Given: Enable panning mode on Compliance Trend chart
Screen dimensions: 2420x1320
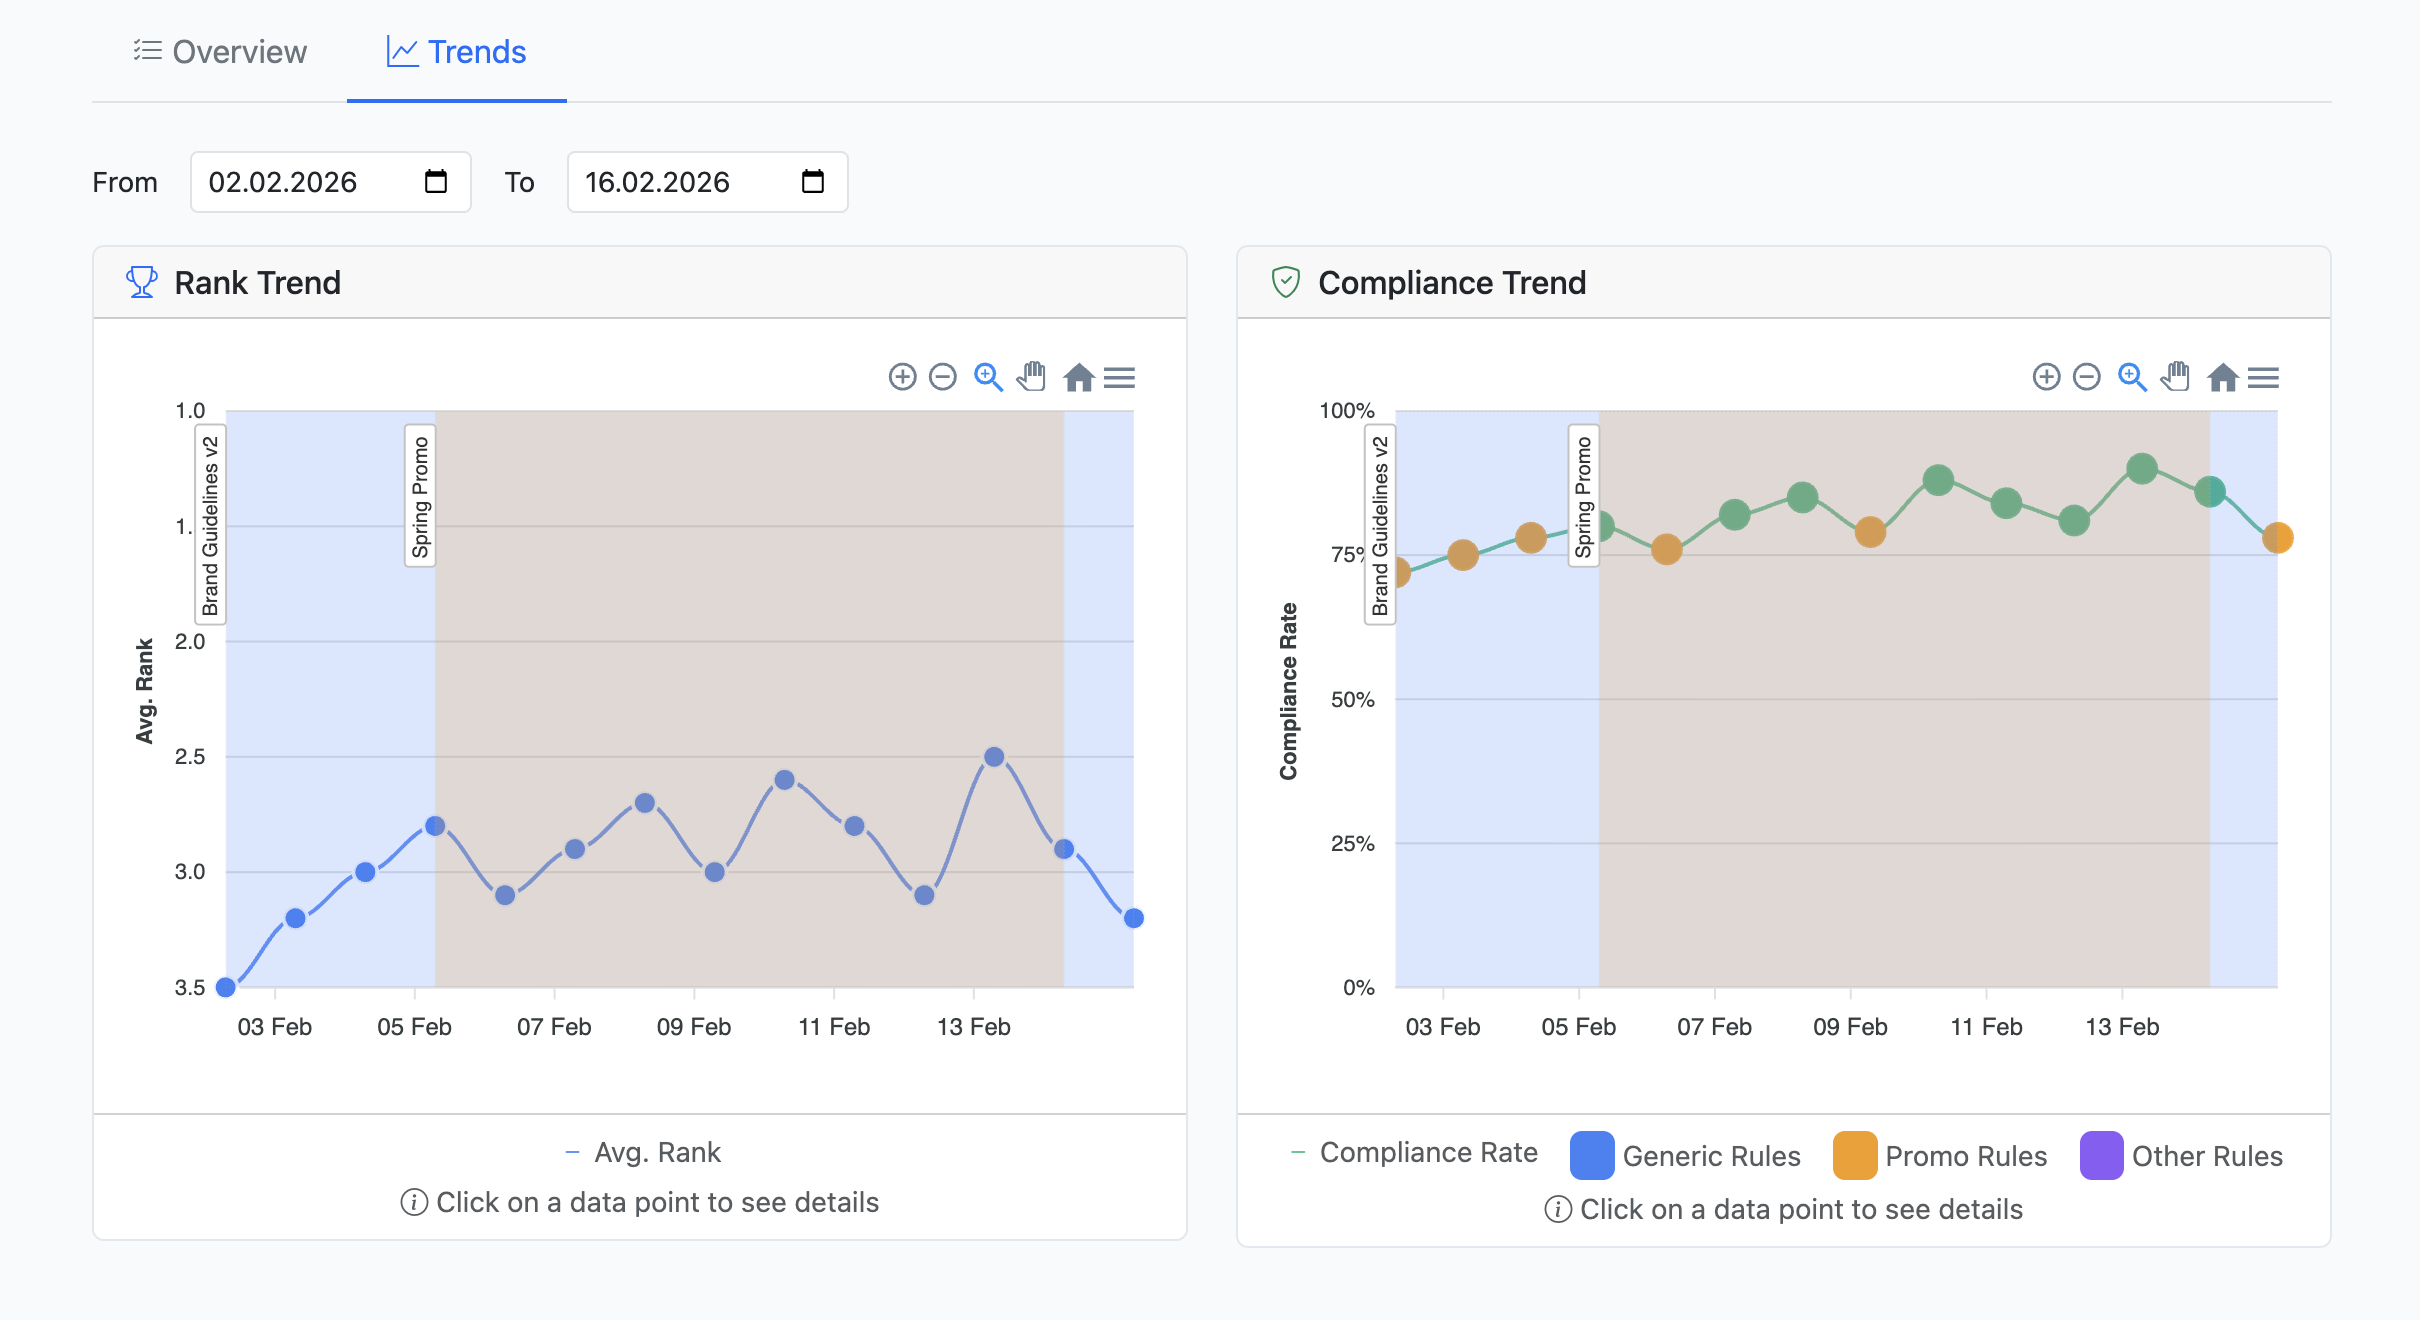Looking at the screenshot, I should (2176, 378).
